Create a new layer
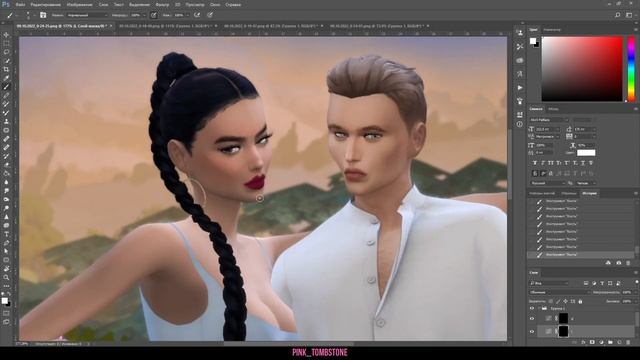This screenshot has height=360, width=640. coord(619,342)
